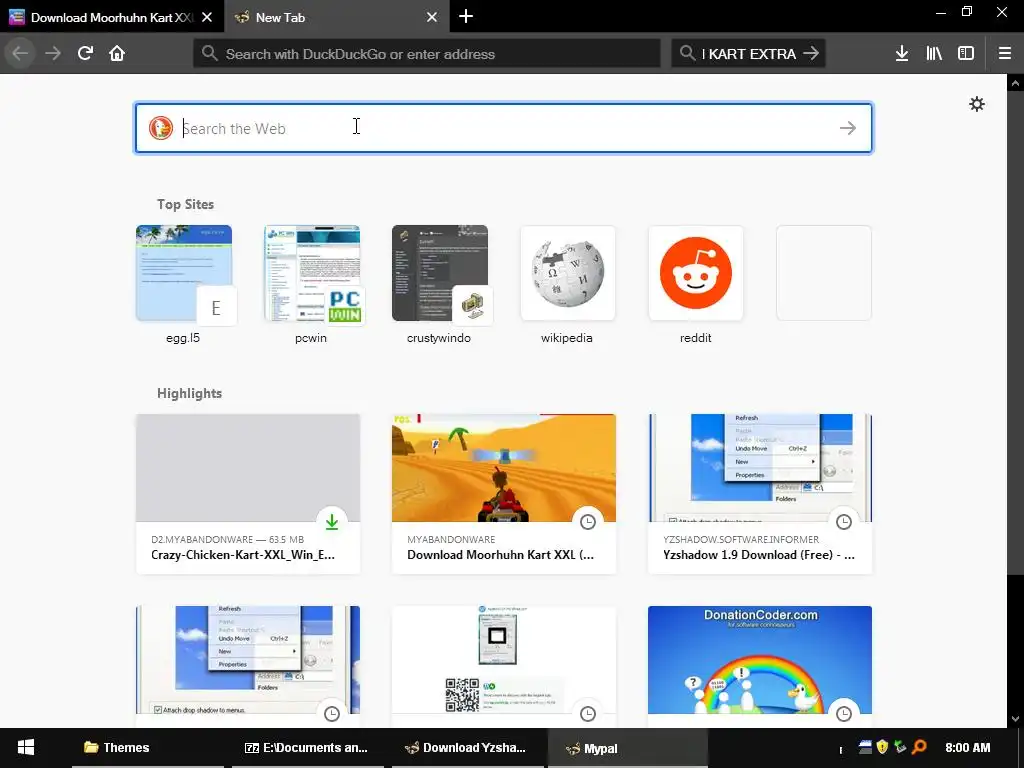
Task: Click download badge on Crazy-Chicken-Kart card
Action: coord(332,522)
